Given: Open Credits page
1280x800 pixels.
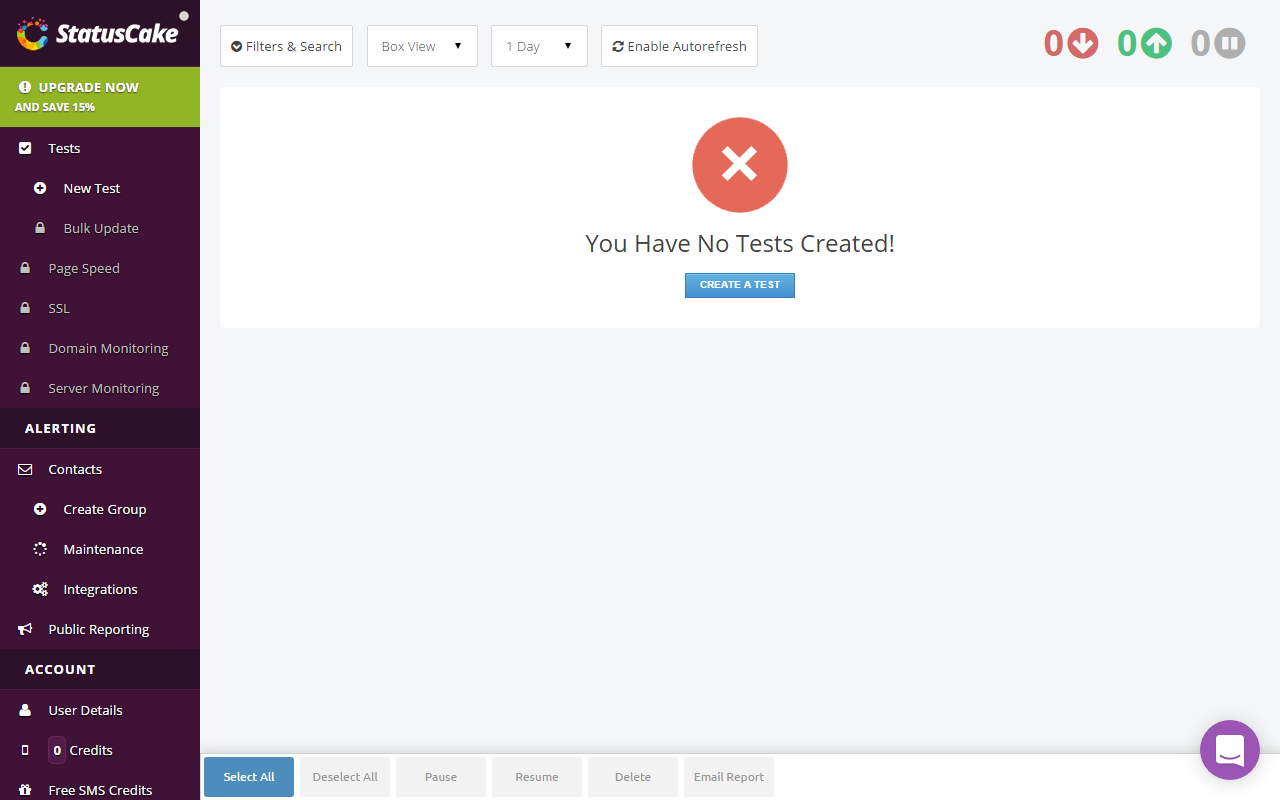Looking at the screenshot, I should 100,750.
